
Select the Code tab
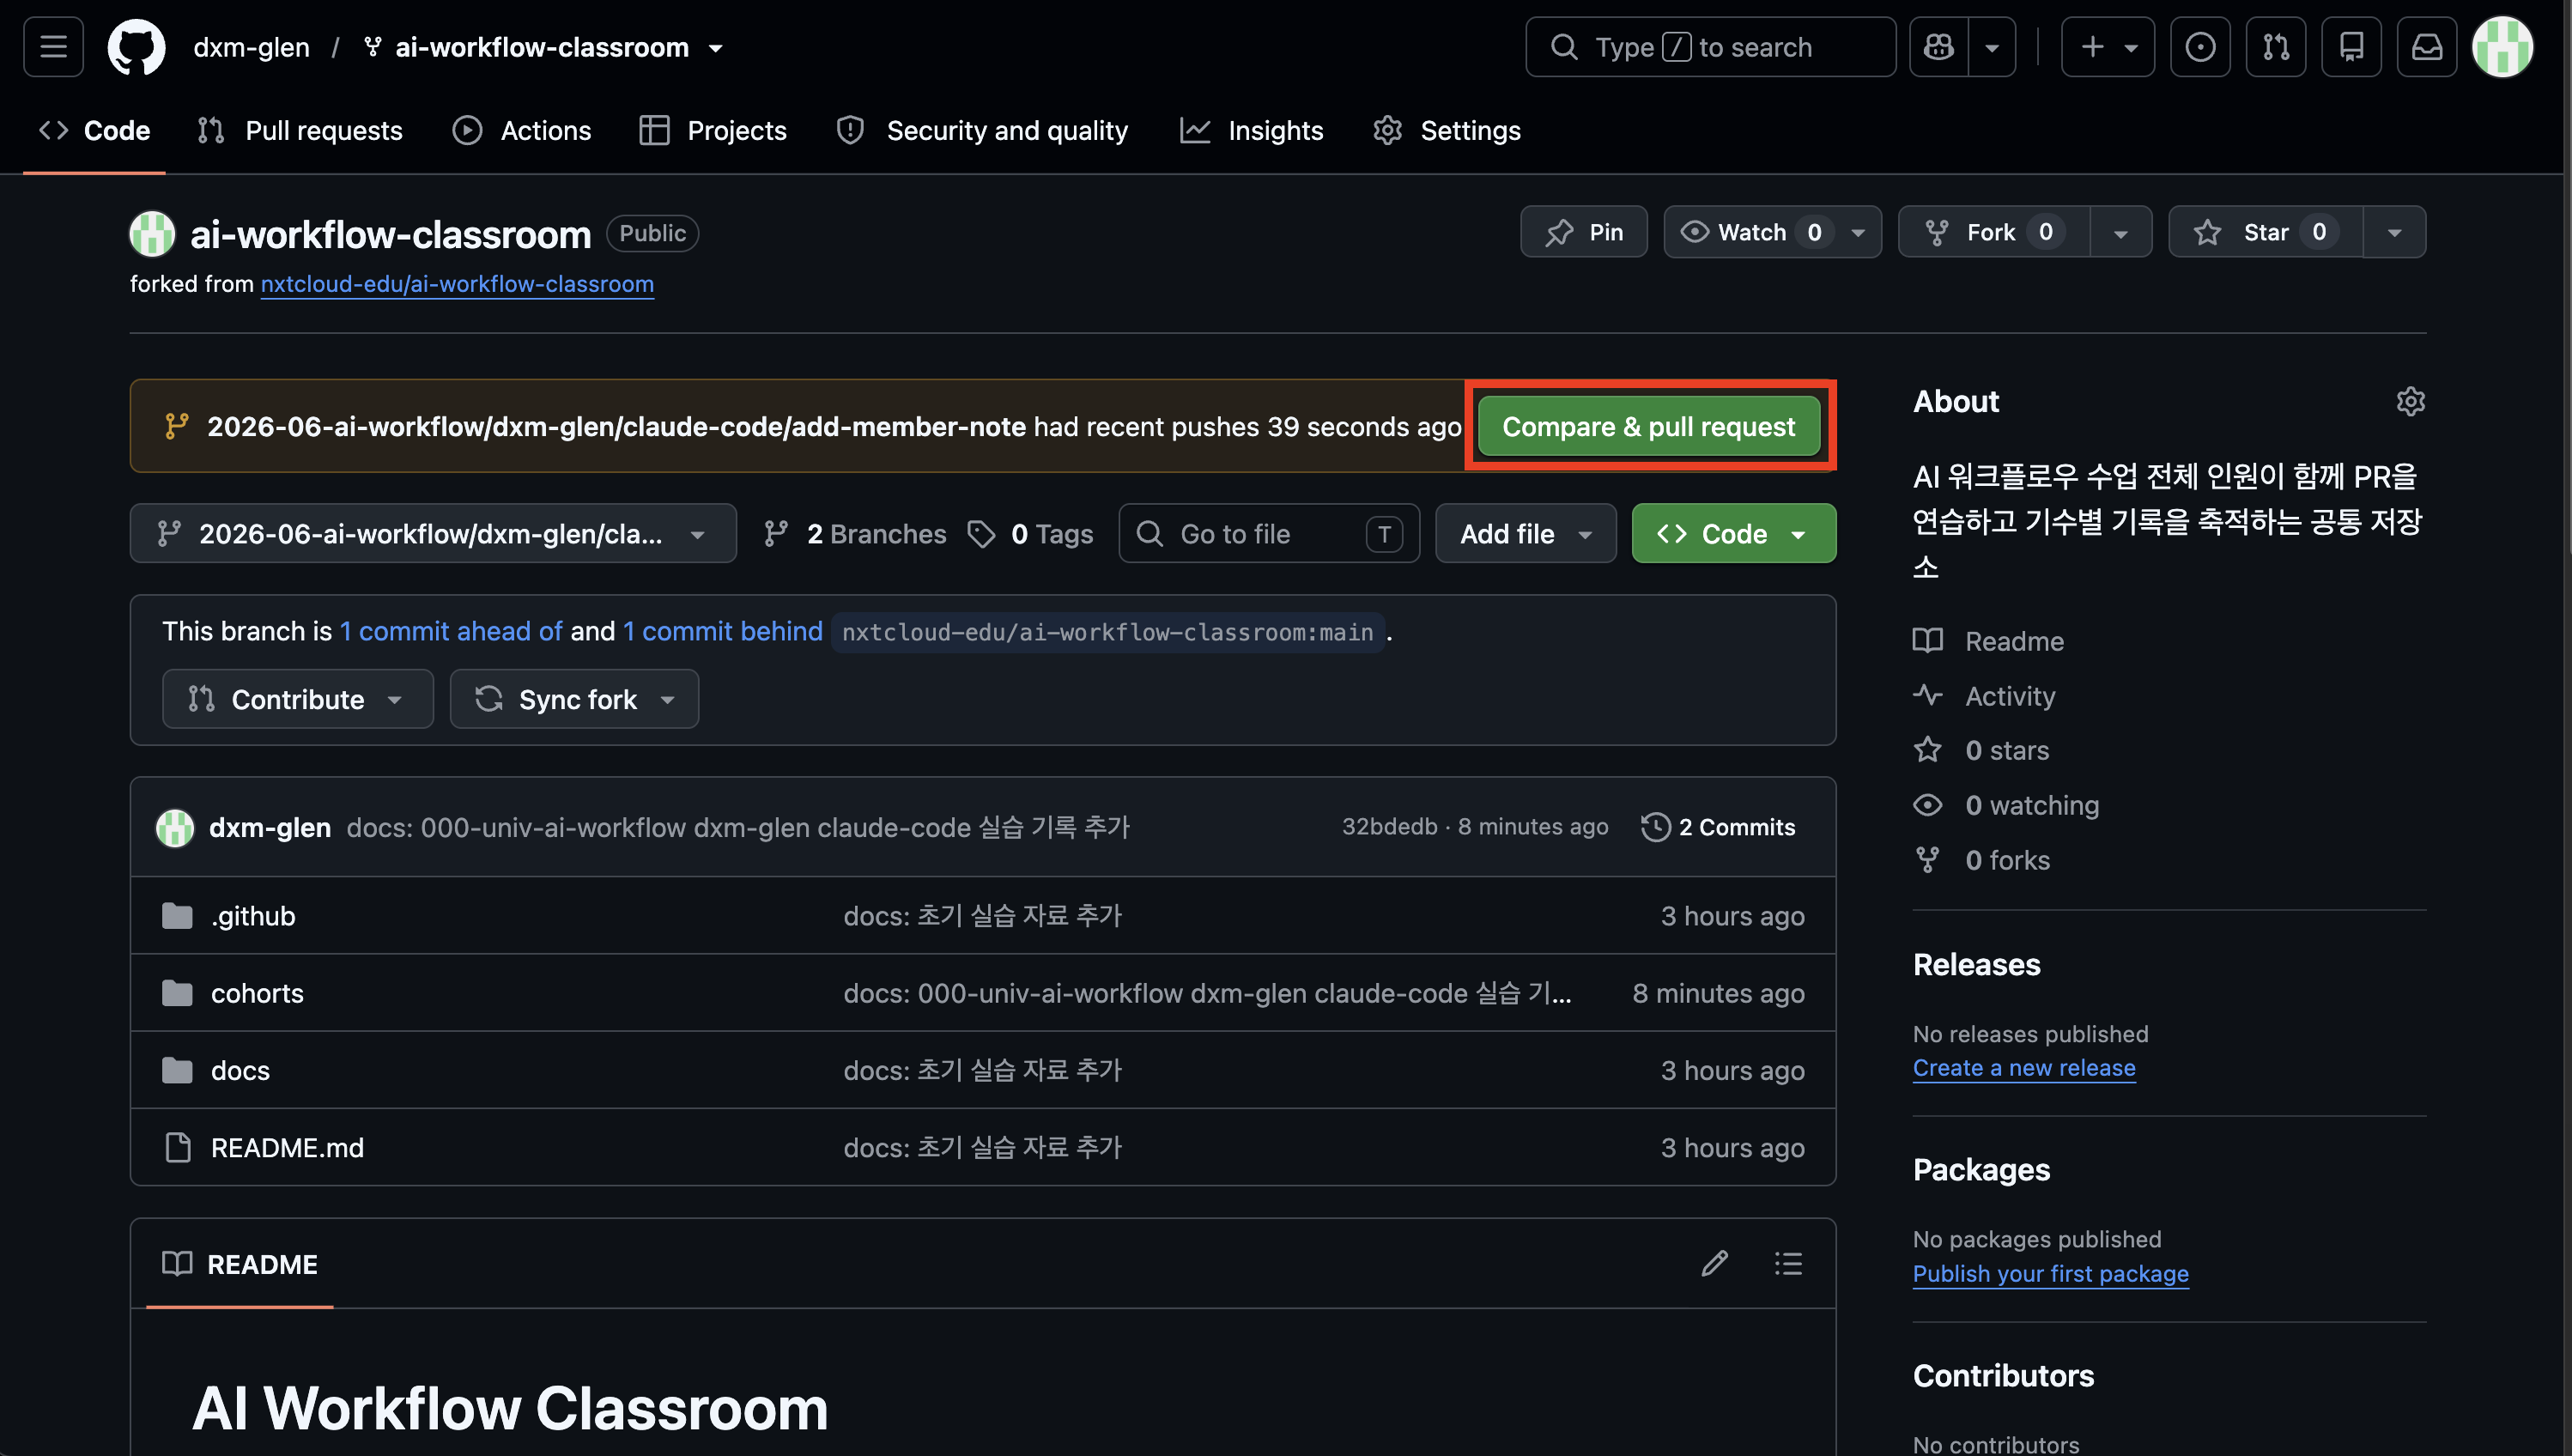(94, 130)
